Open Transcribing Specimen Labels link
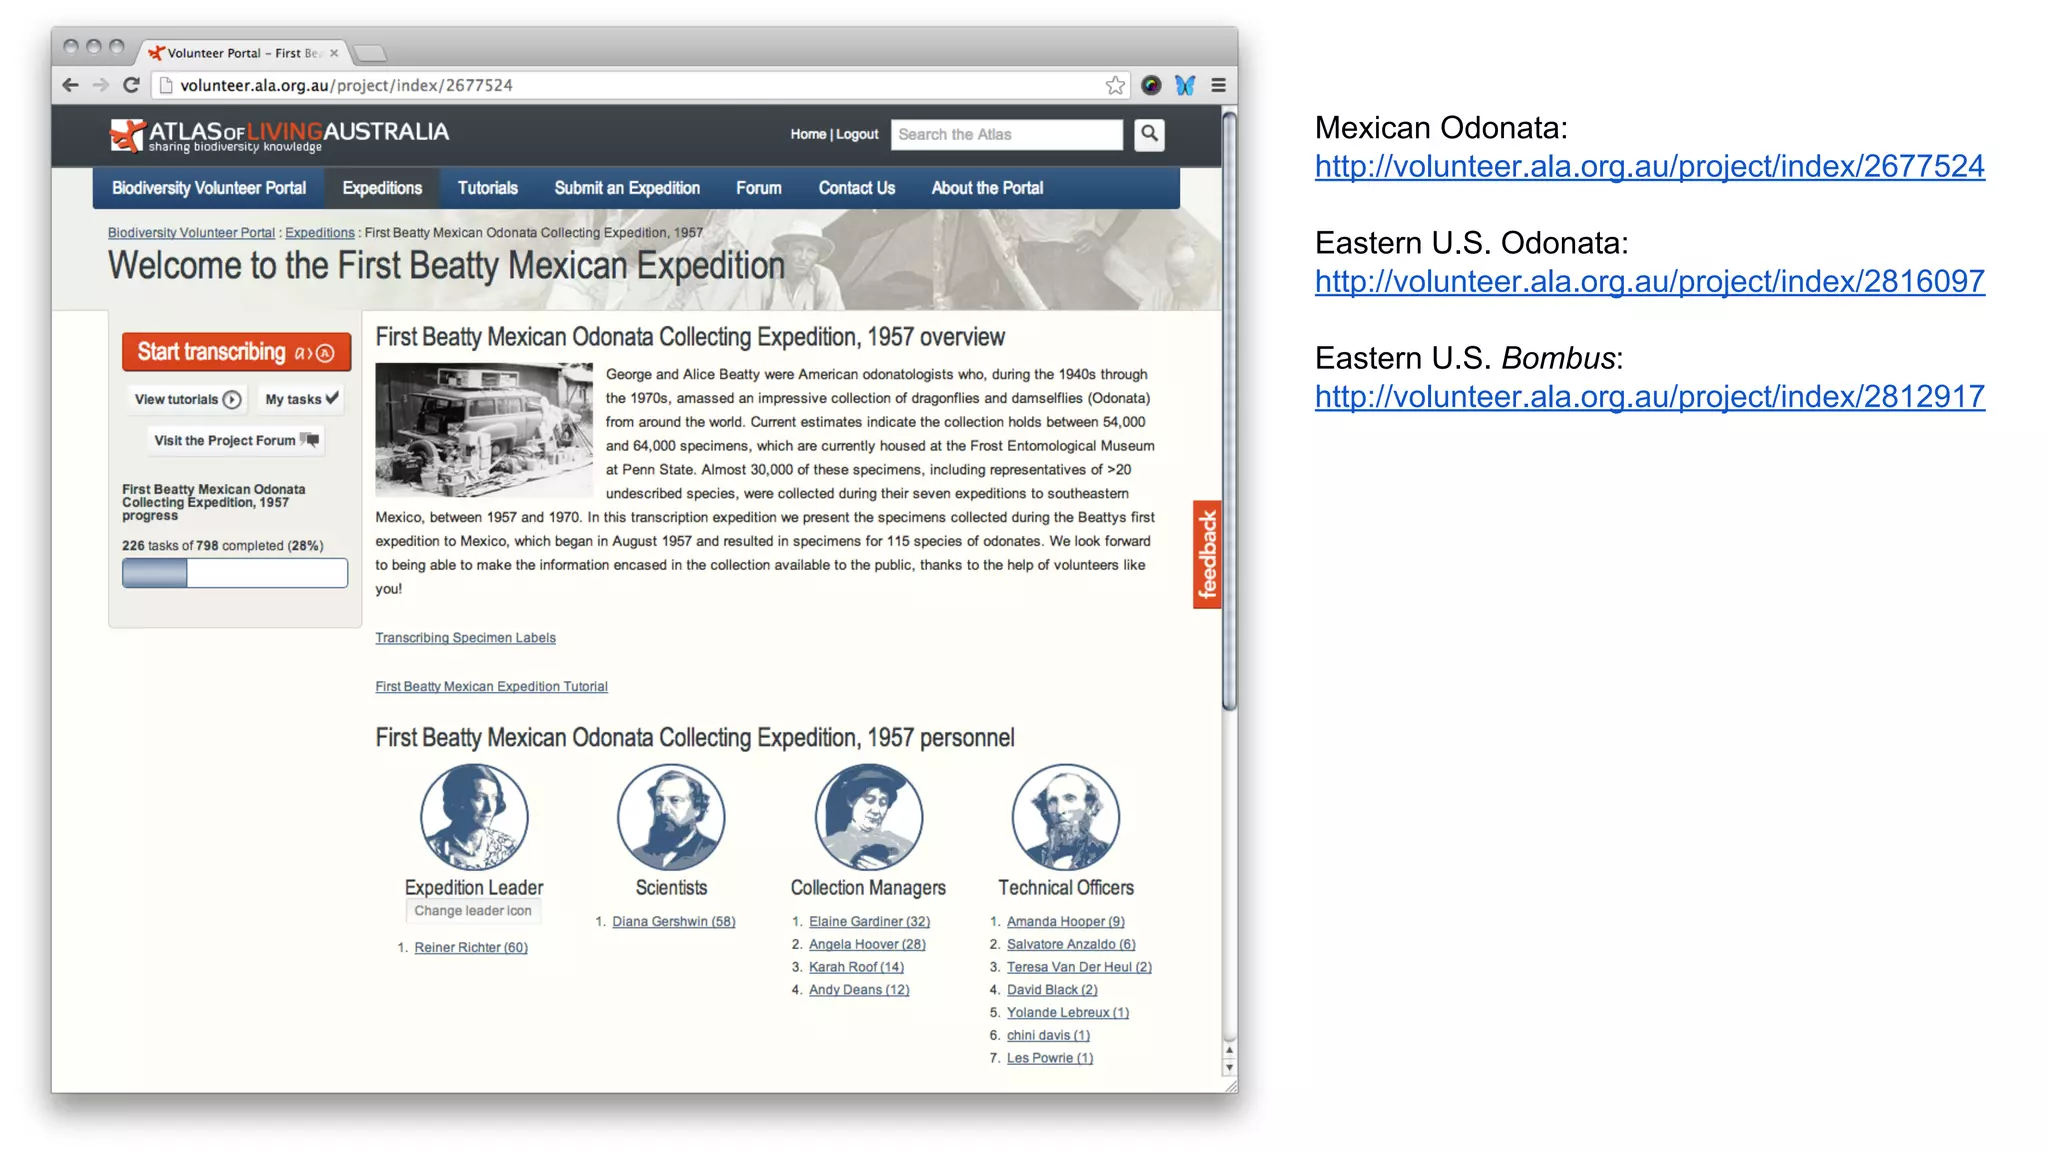The width and height of the screenshot is (2048, 1152). coord(465,638)
